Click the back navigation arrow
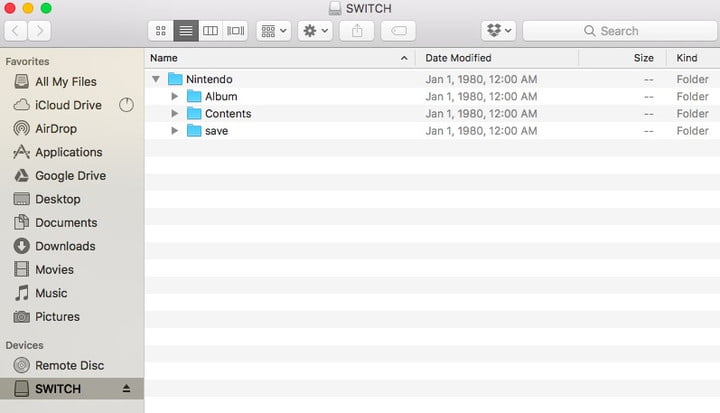Viewport: 720px width, 413px height. coord(17,31)
